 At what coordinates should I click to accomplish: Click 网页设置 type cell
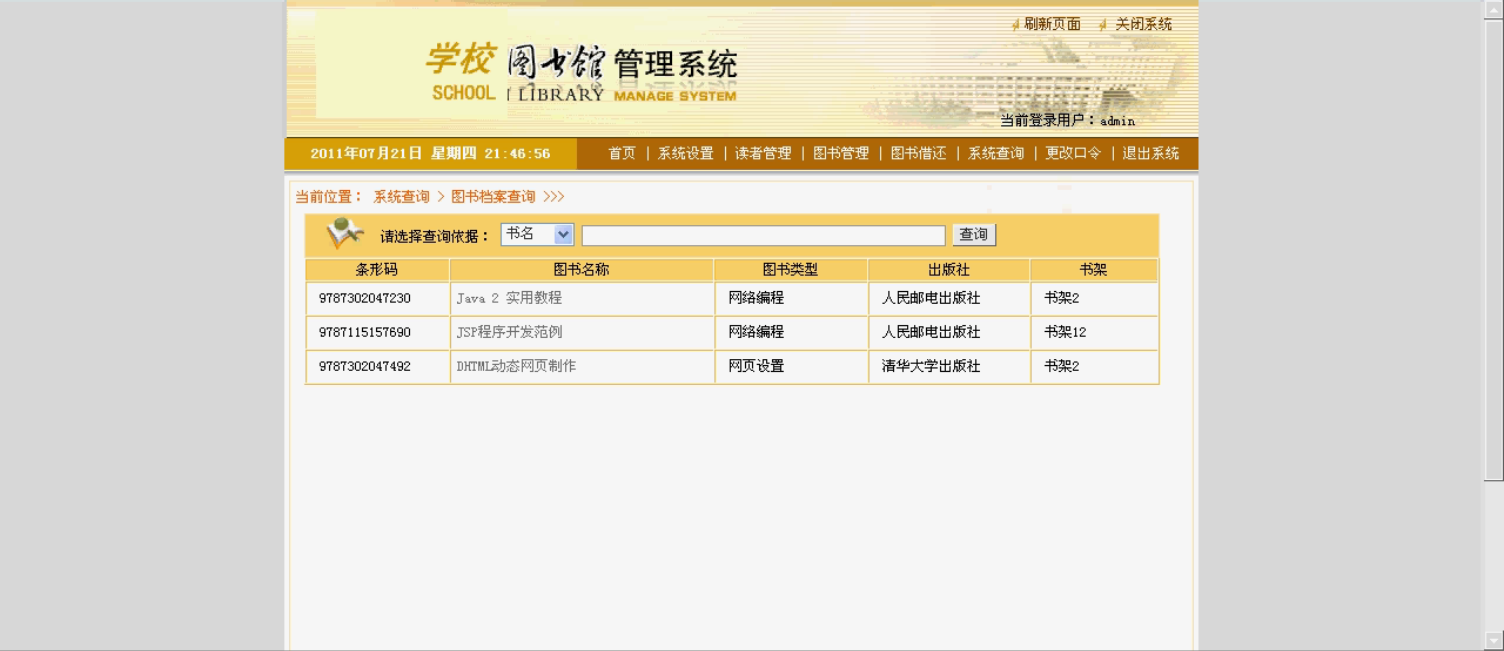coord(791,366)
